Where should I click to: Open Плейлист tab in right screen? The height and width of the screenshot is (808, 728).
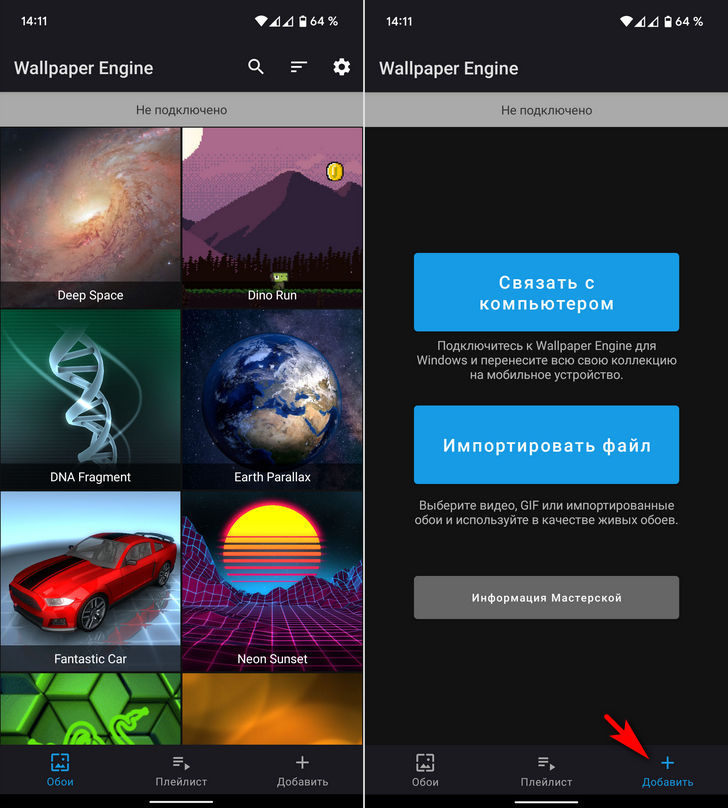click(x=546, y=770)
